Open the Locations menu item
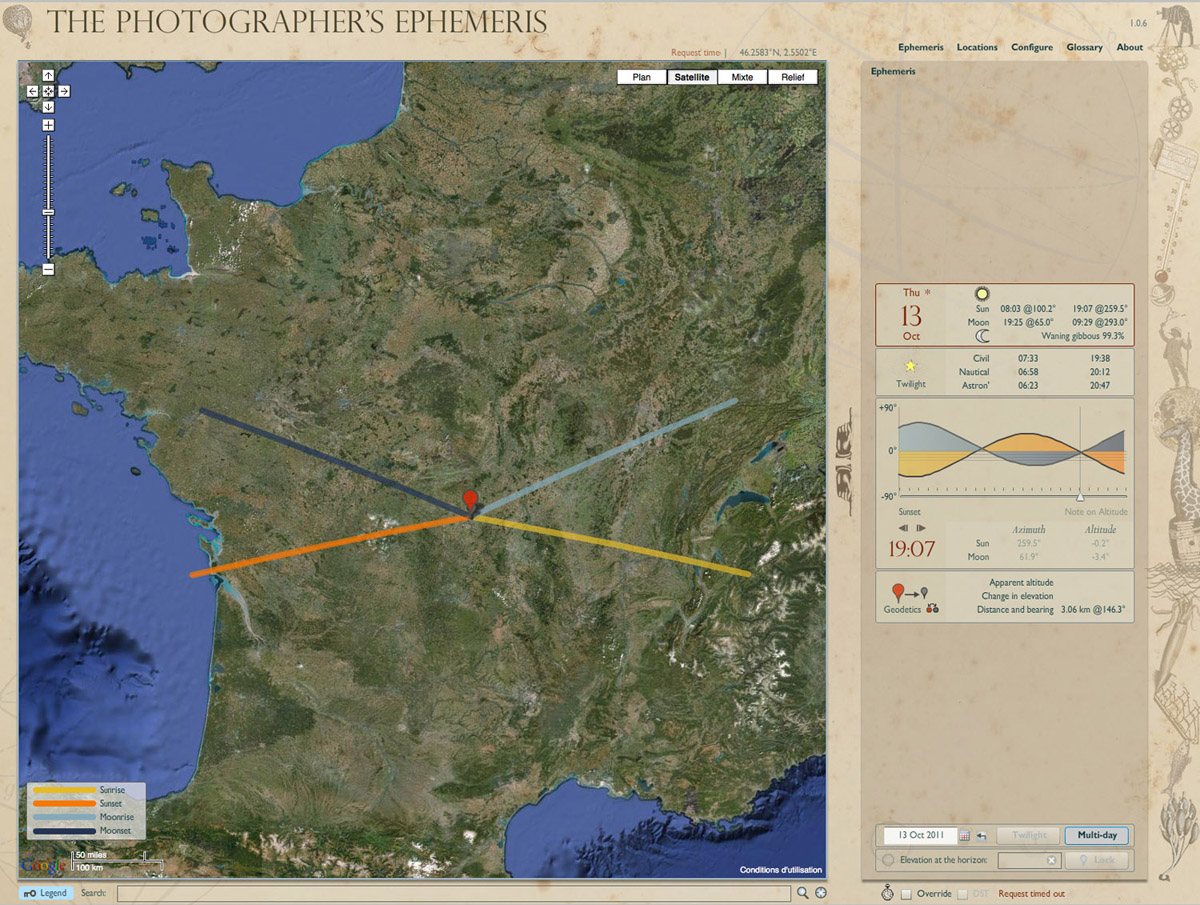The width and height of the screenshot is (1200, 905). point(977,47)
